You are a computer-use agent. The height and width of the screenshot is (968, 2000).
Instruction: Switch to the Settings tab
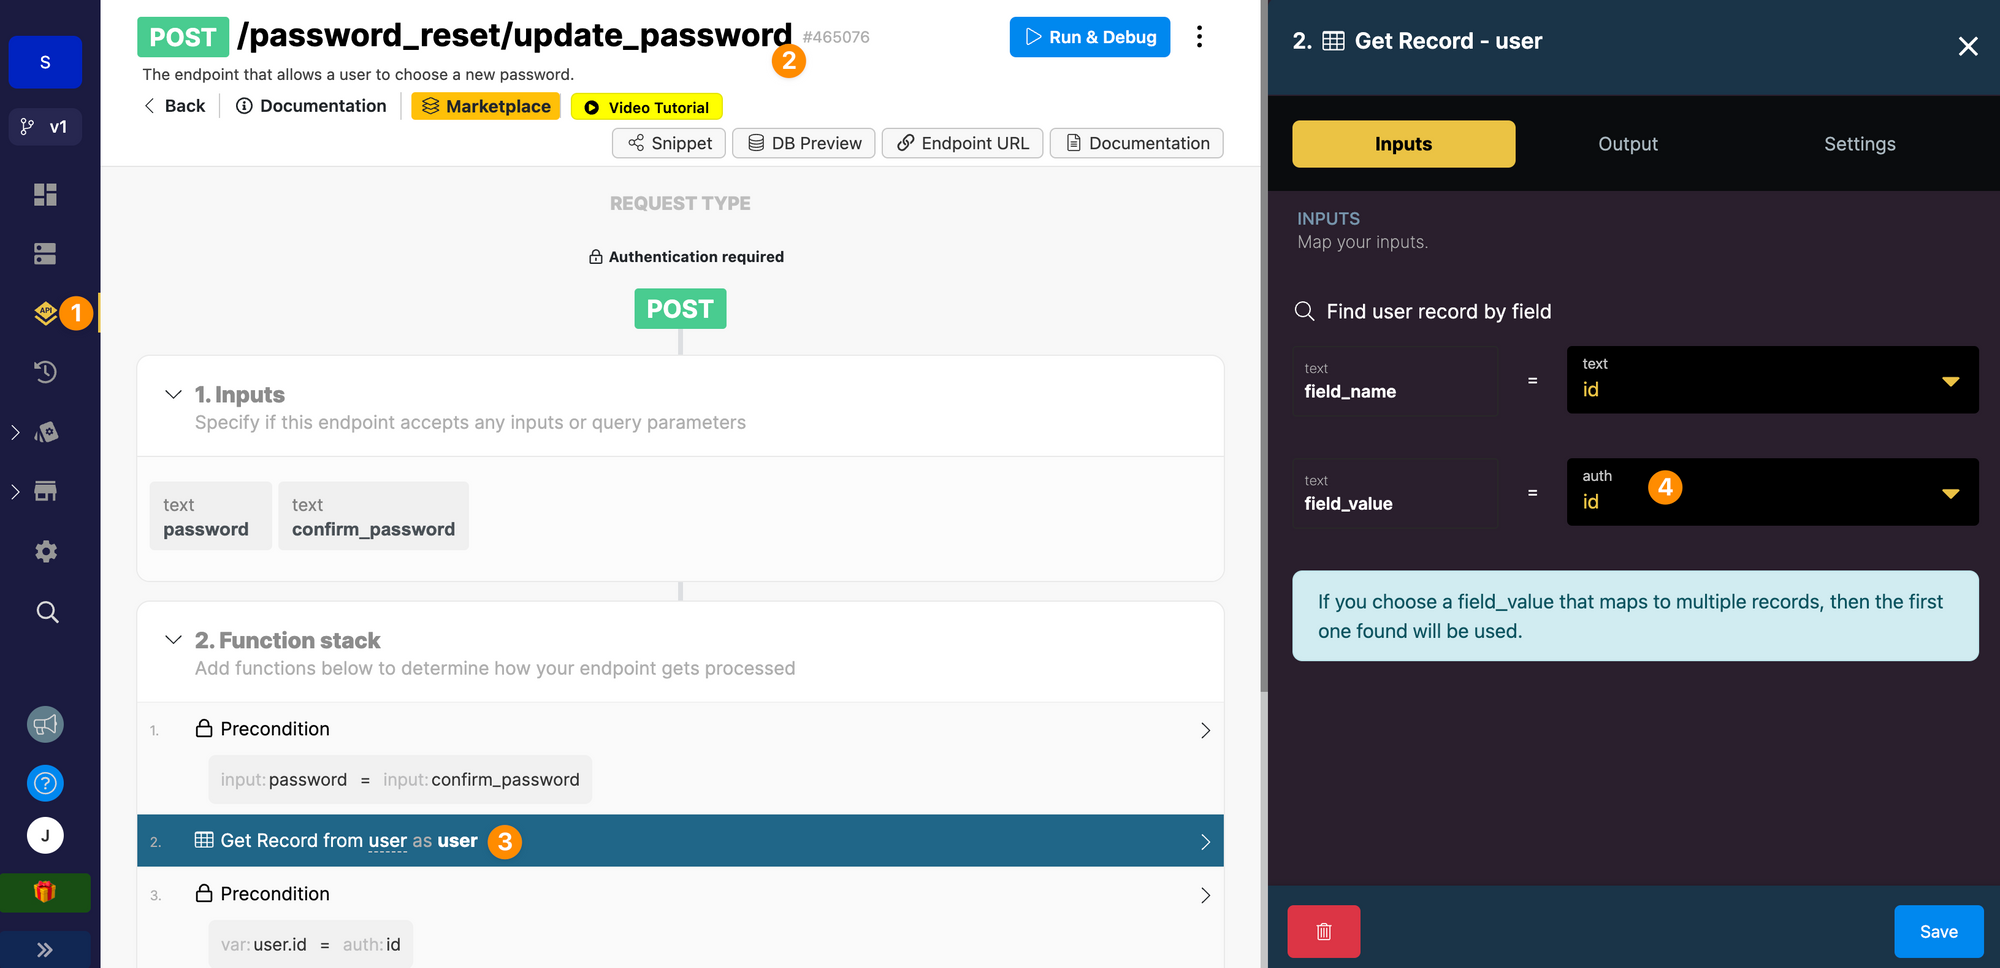point(1859,144)
